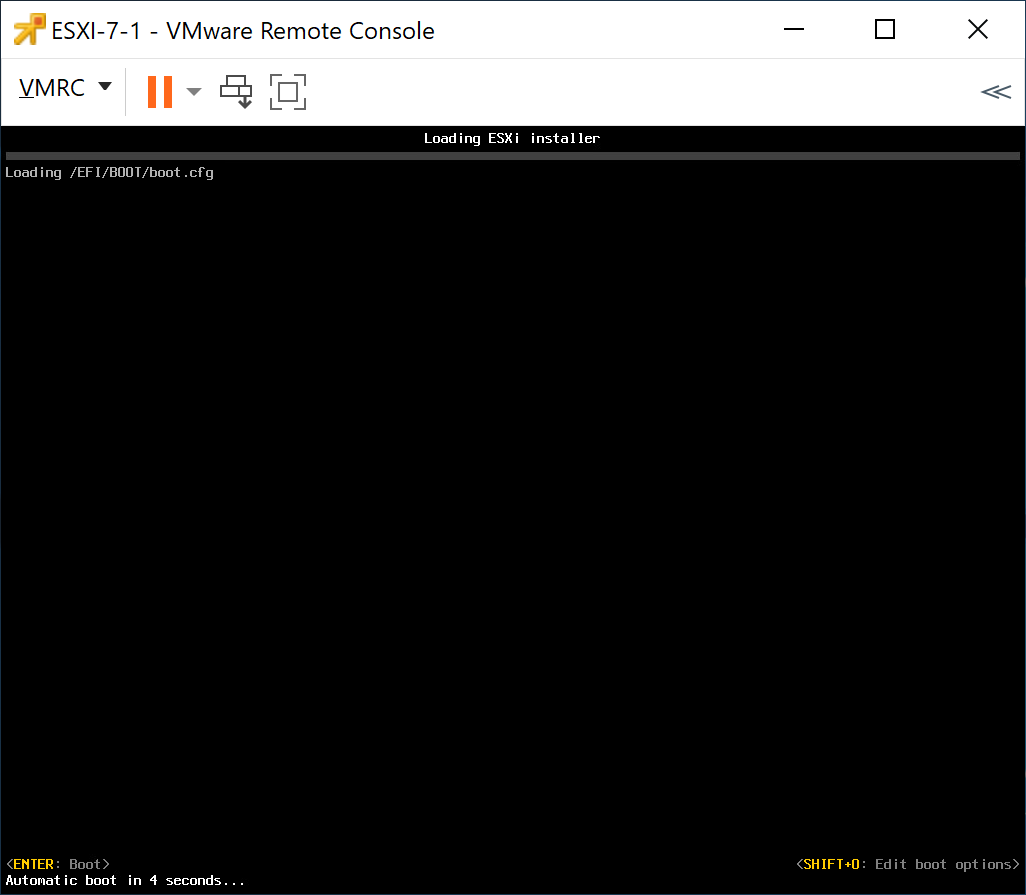Click the ESXi installer loading progress bar
The image size is (1026, 895).
point(512,156)
